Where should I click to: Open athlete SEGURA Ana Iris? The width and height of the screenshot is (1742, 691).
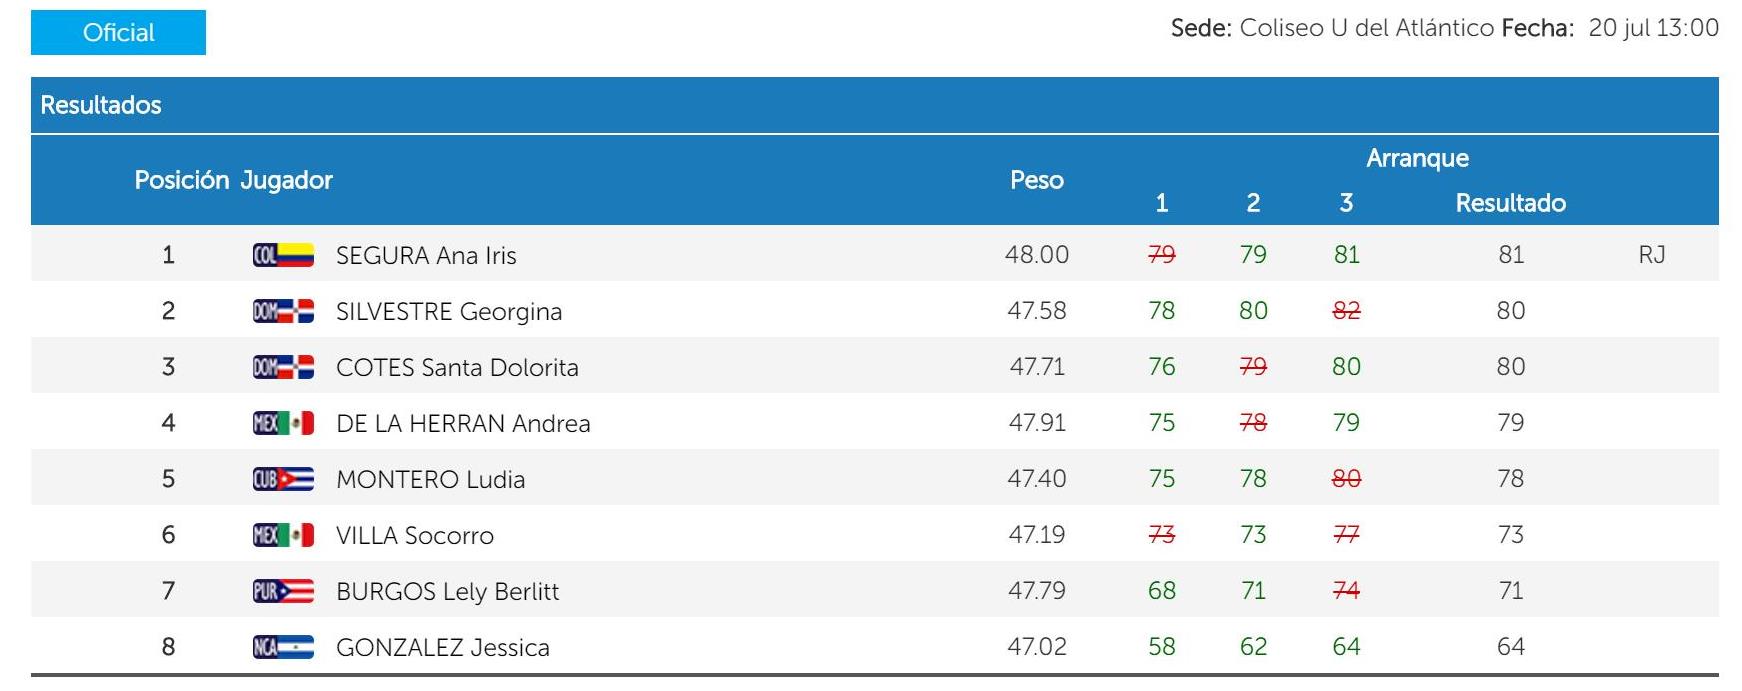(426, 256)
